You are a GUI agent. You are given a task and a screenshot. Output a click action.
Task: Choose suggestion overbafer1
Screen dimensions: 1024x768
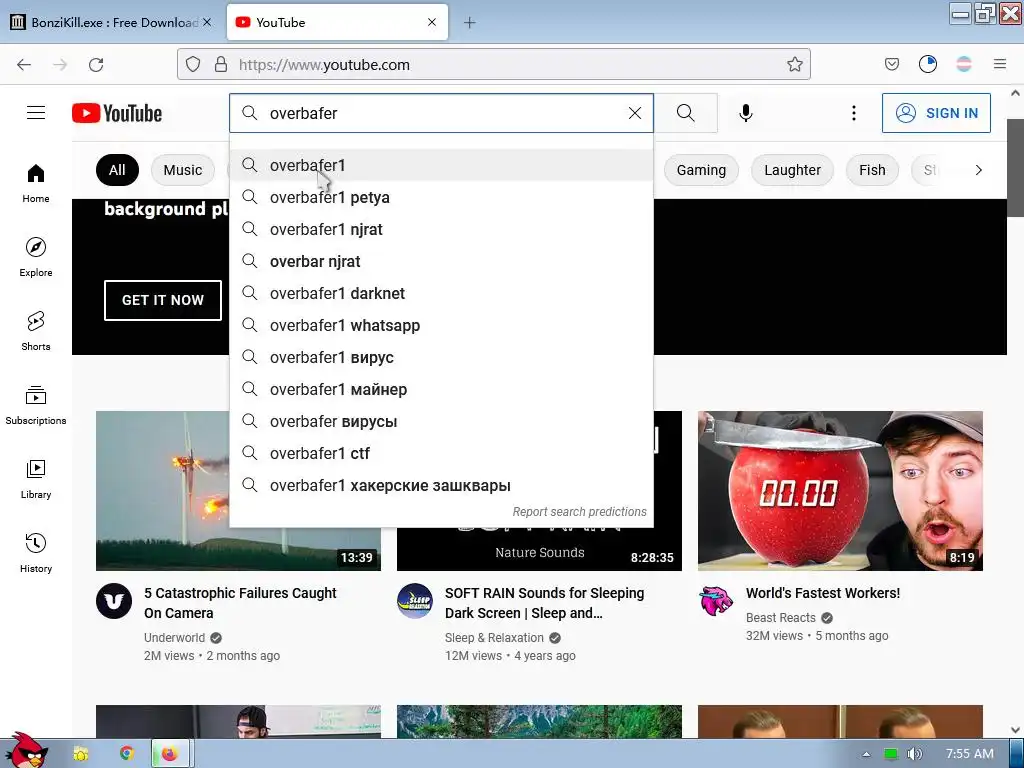click(441, 165)
